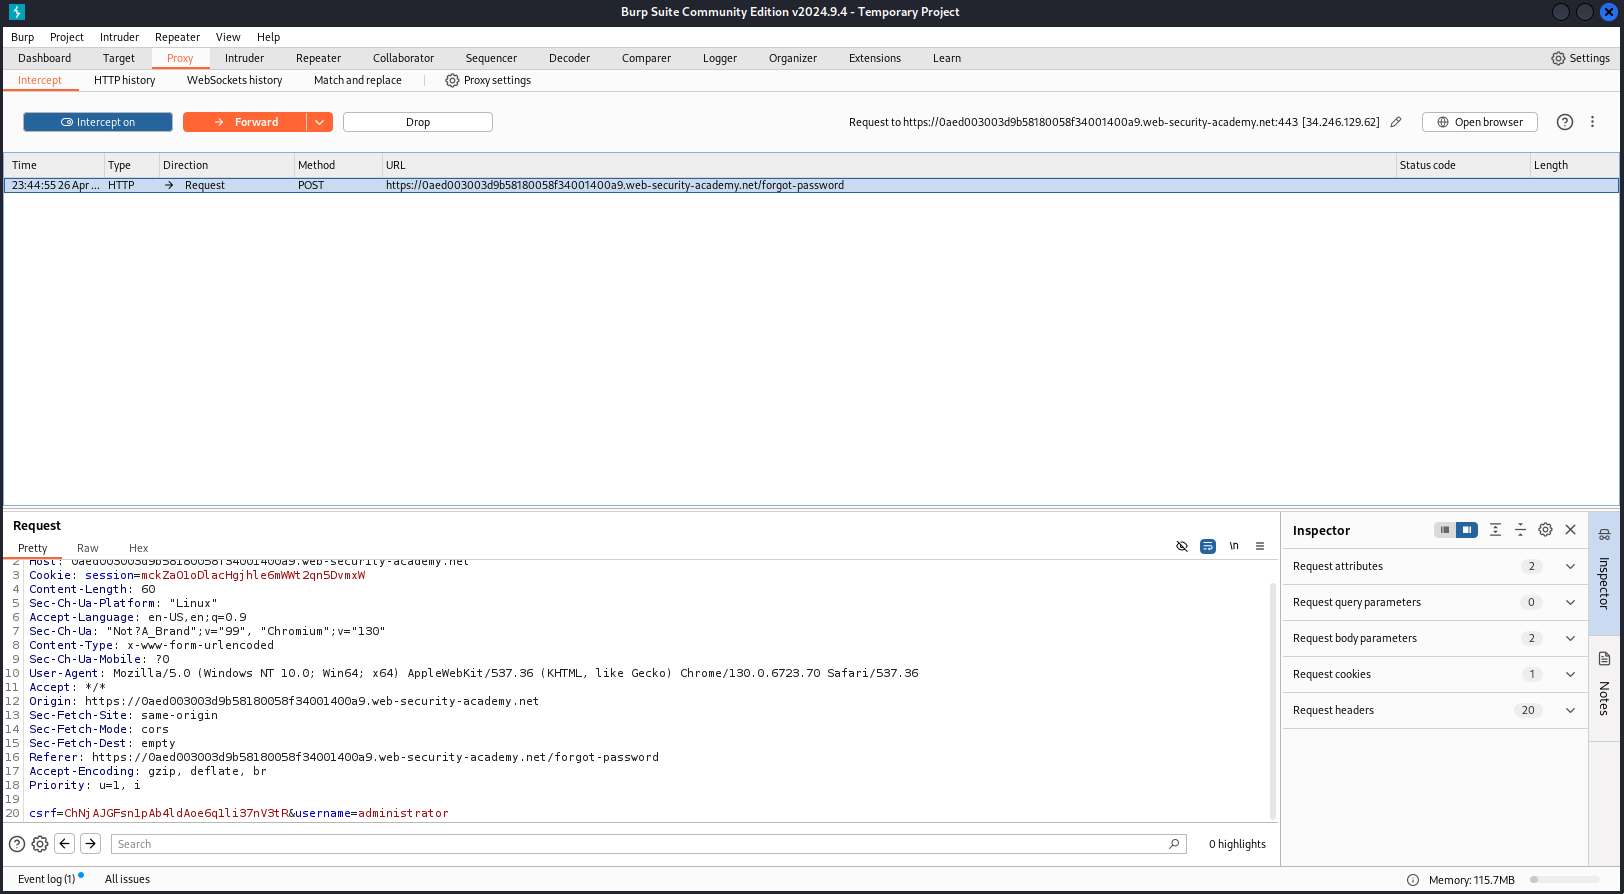Switch to the Collaborator tab
The width and height of the screenshot is (1624, 894).
(x=403, y=58)
